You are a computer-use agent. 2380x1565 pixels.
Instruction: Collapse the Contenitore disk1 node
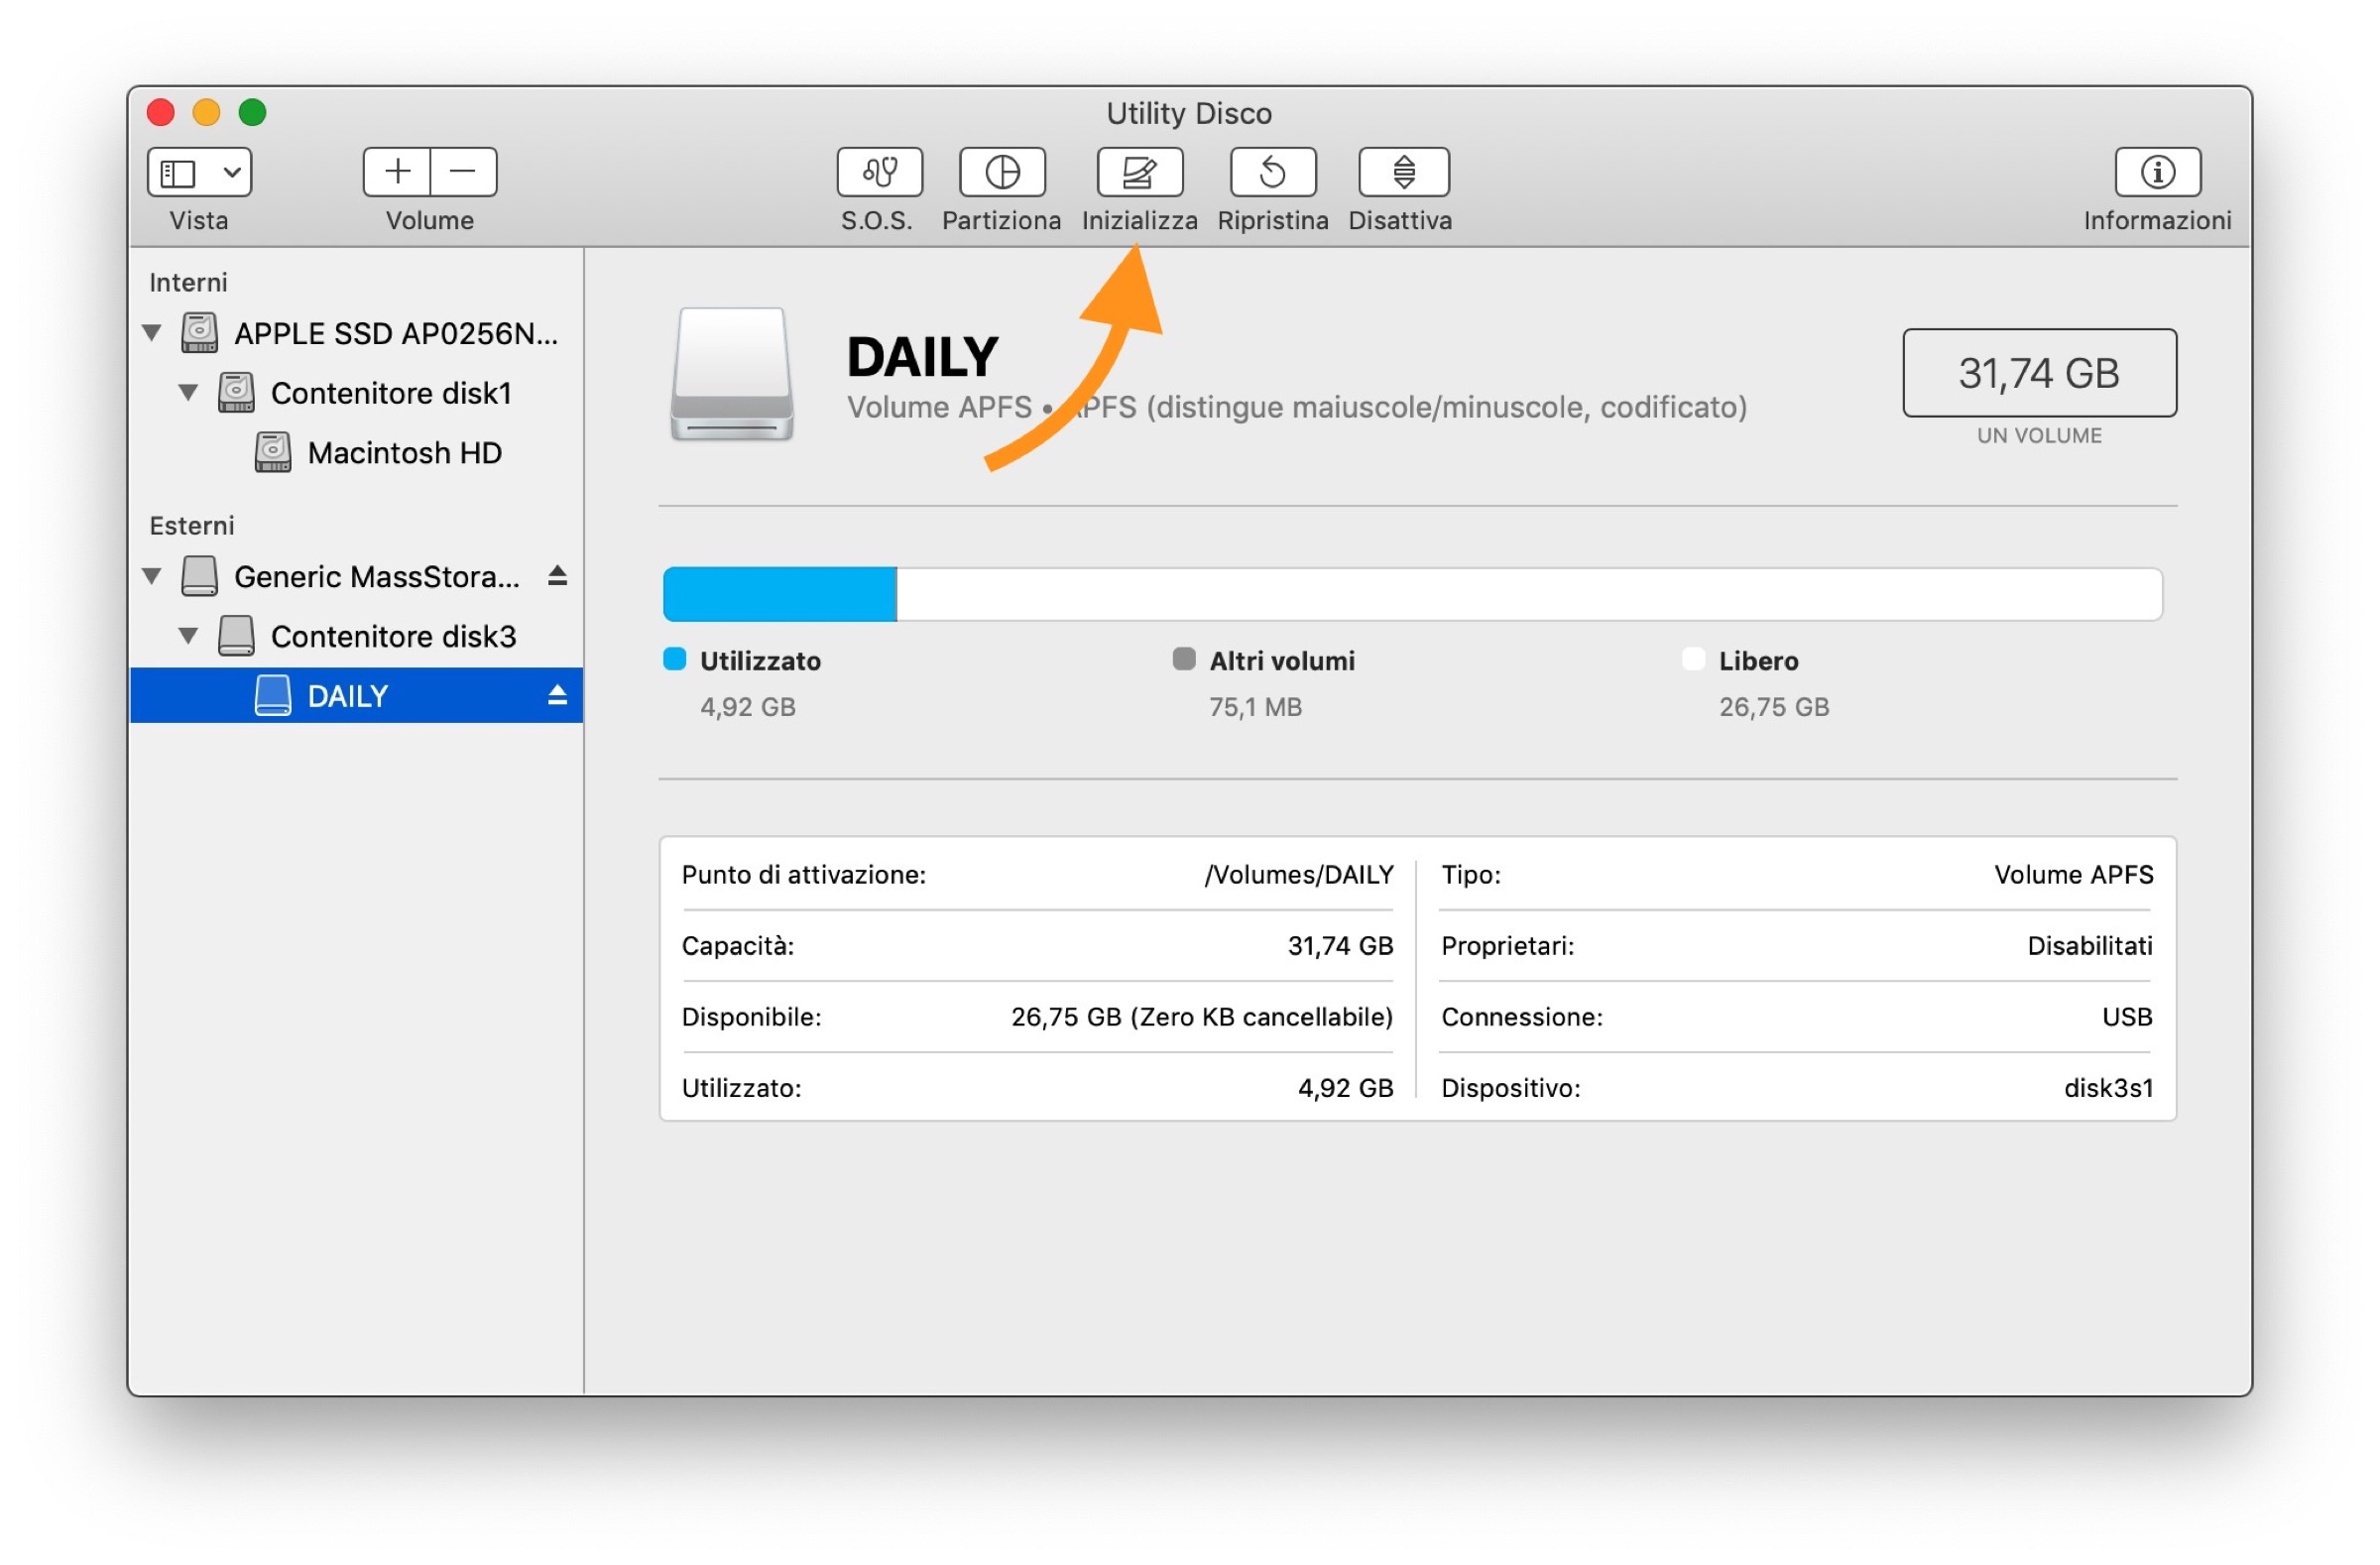pyautogui.click(x=188, y=393)
